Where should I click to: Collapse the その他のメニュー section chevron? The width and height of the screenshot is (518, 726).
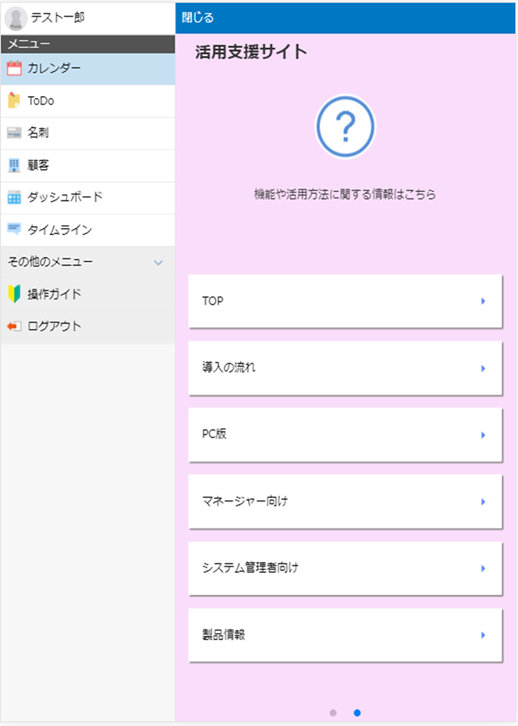(x=158, y=263)
